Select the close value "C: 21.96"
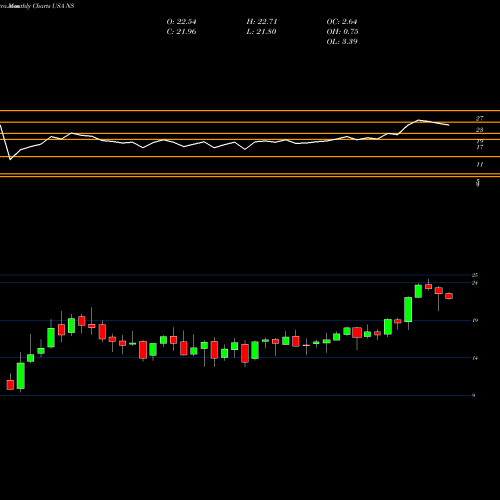Image resolution: width=500 pixels, height=500 pixels. coord(181,32)
